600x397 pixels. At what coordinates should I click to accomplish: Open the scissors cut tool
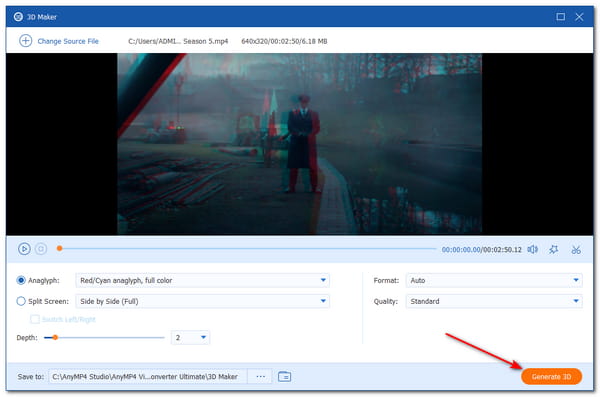click(576, 250)
